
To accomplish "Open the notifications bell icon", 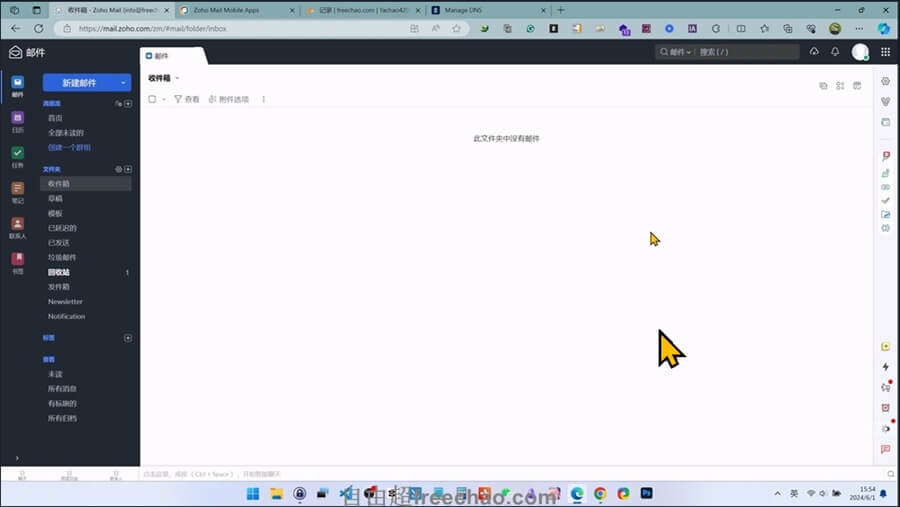I will click(835, 52).
